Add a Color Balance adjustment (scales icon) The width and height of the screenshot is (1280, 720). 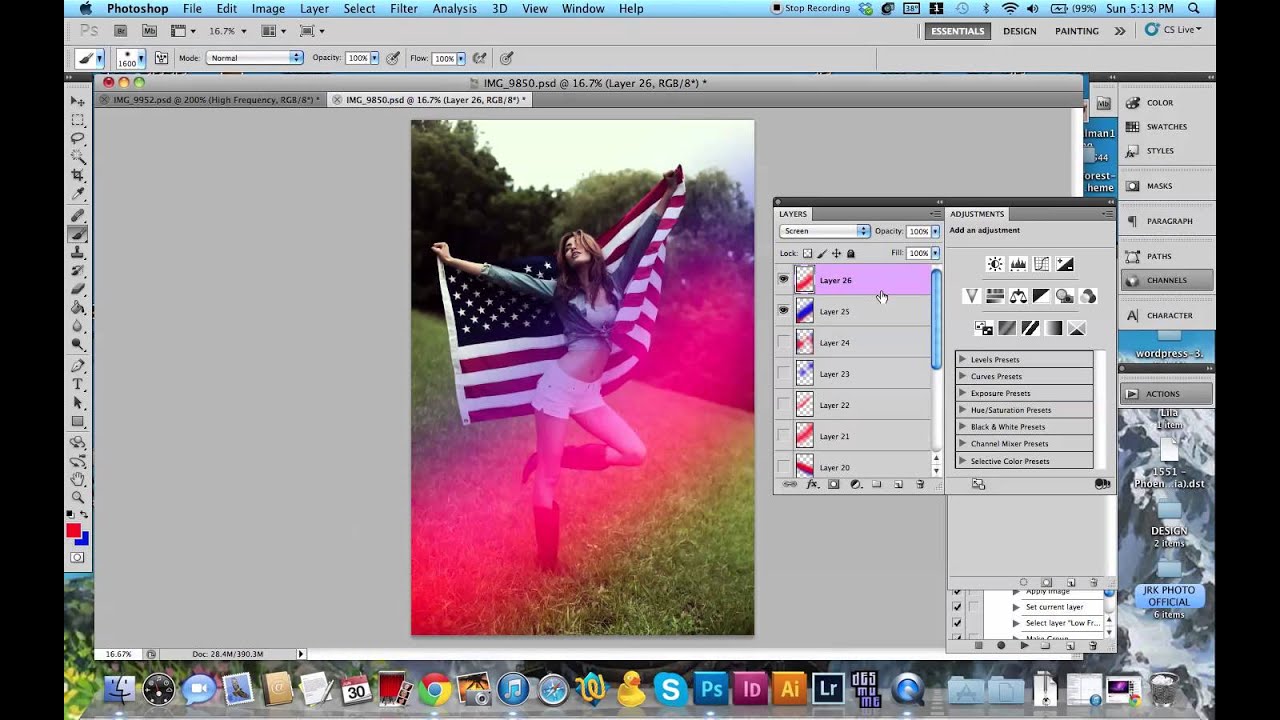[1018, 296]
